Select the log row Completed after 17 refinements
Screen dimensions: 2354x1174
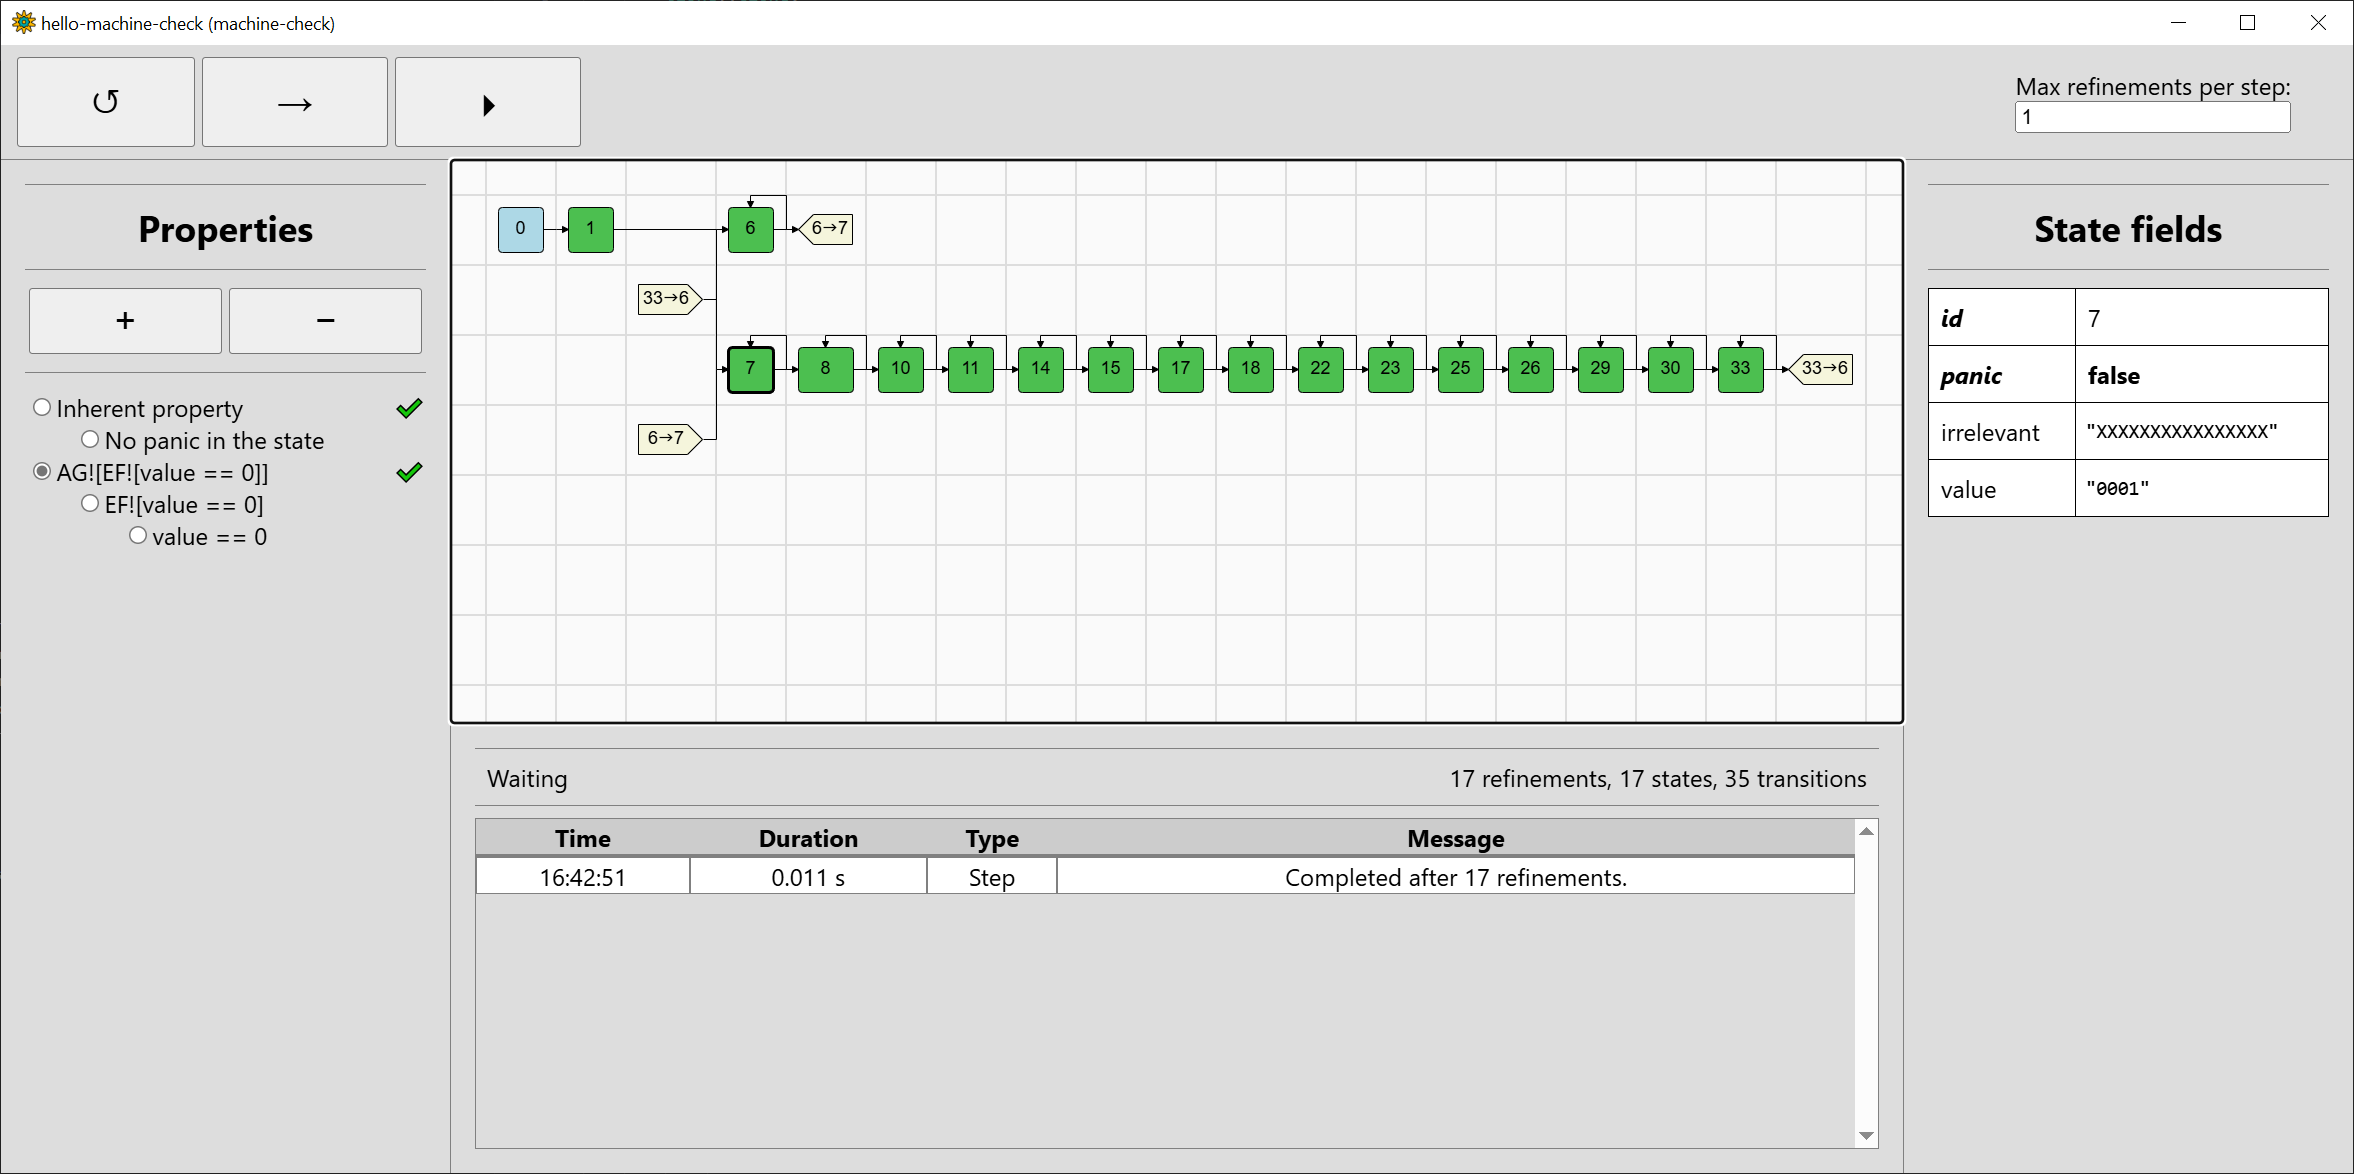click(x=1455, y=877)
